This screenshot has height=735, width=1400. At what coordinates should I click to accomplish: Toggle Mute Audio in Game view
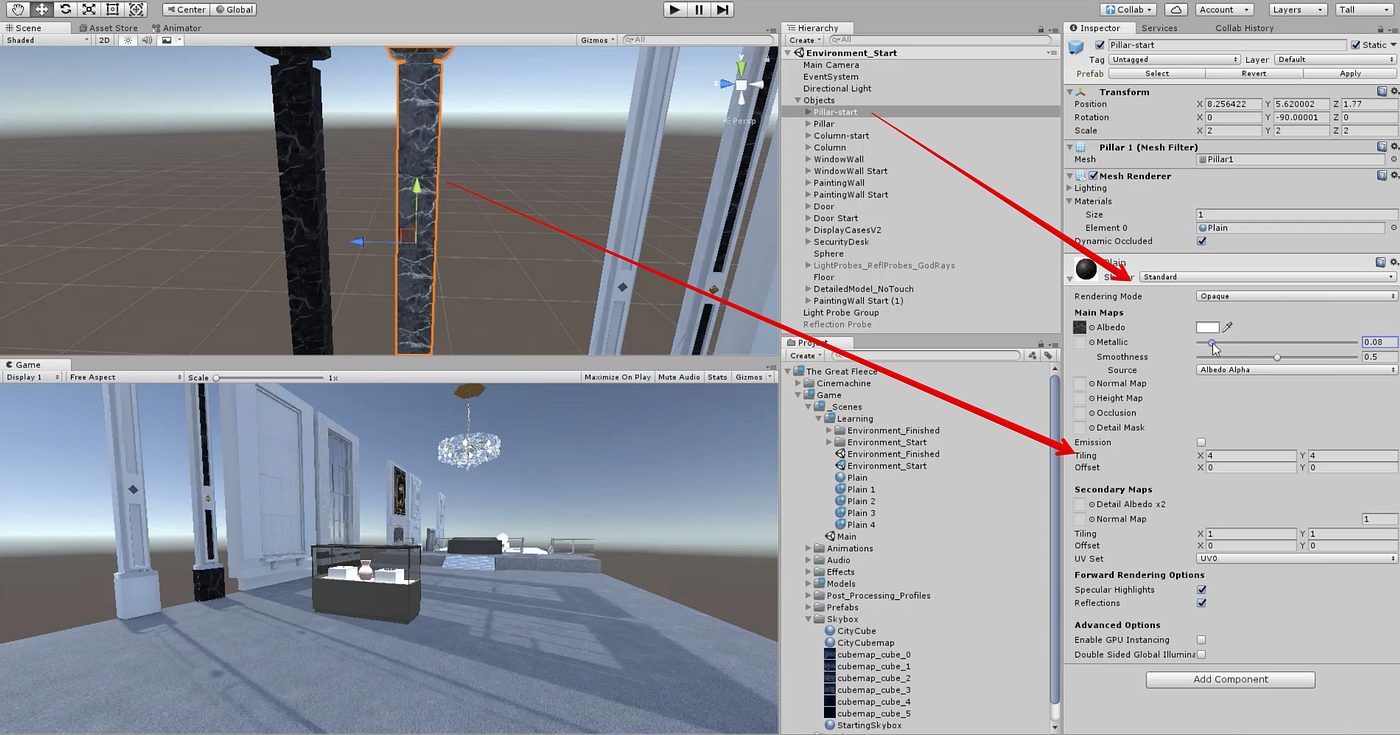pyautogui.click(x=678, y=377)
